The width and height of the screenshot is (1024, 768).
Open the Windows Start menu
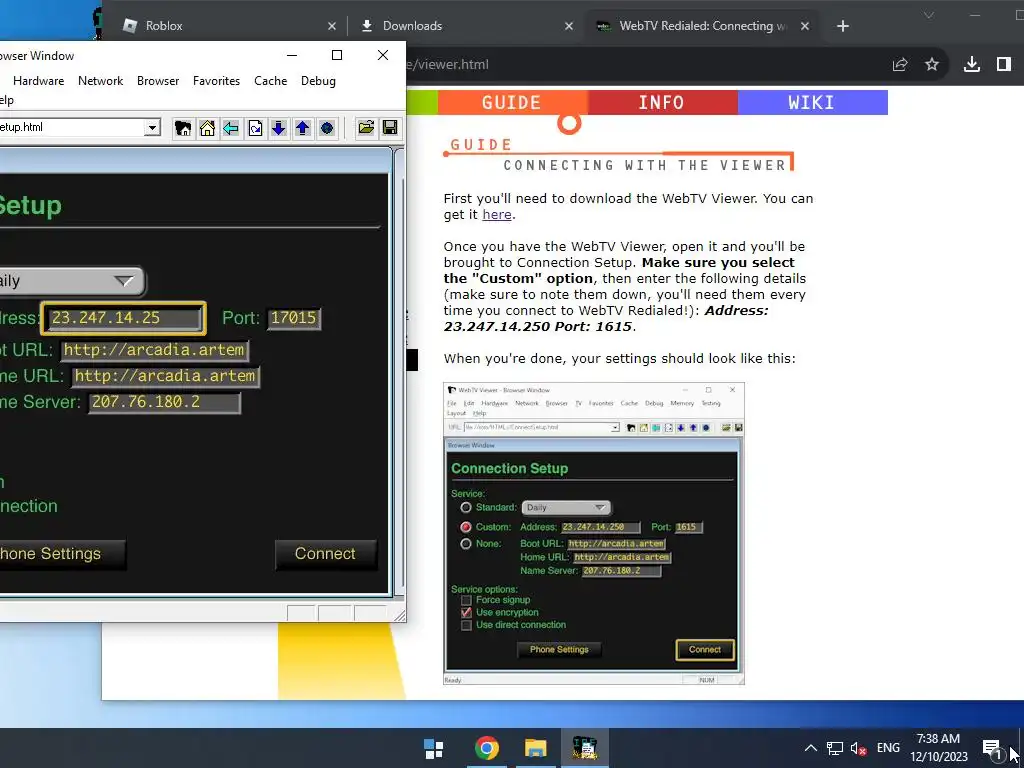[x=434, y=748]
